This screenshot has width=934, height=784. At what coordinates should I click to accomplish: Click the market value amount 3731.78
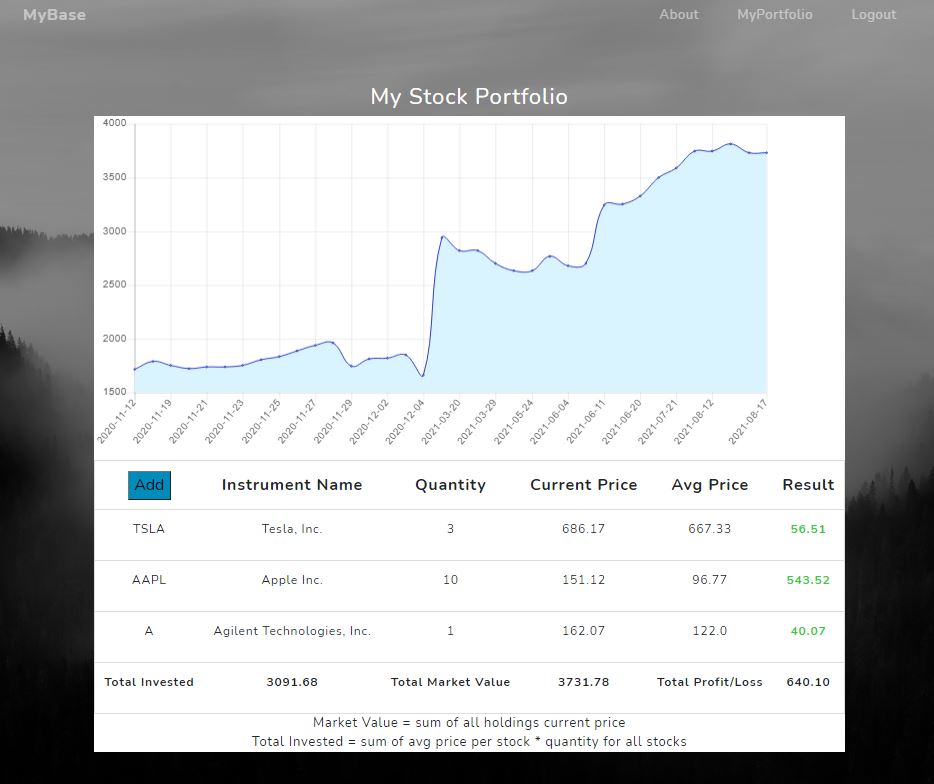pos(584,682)
